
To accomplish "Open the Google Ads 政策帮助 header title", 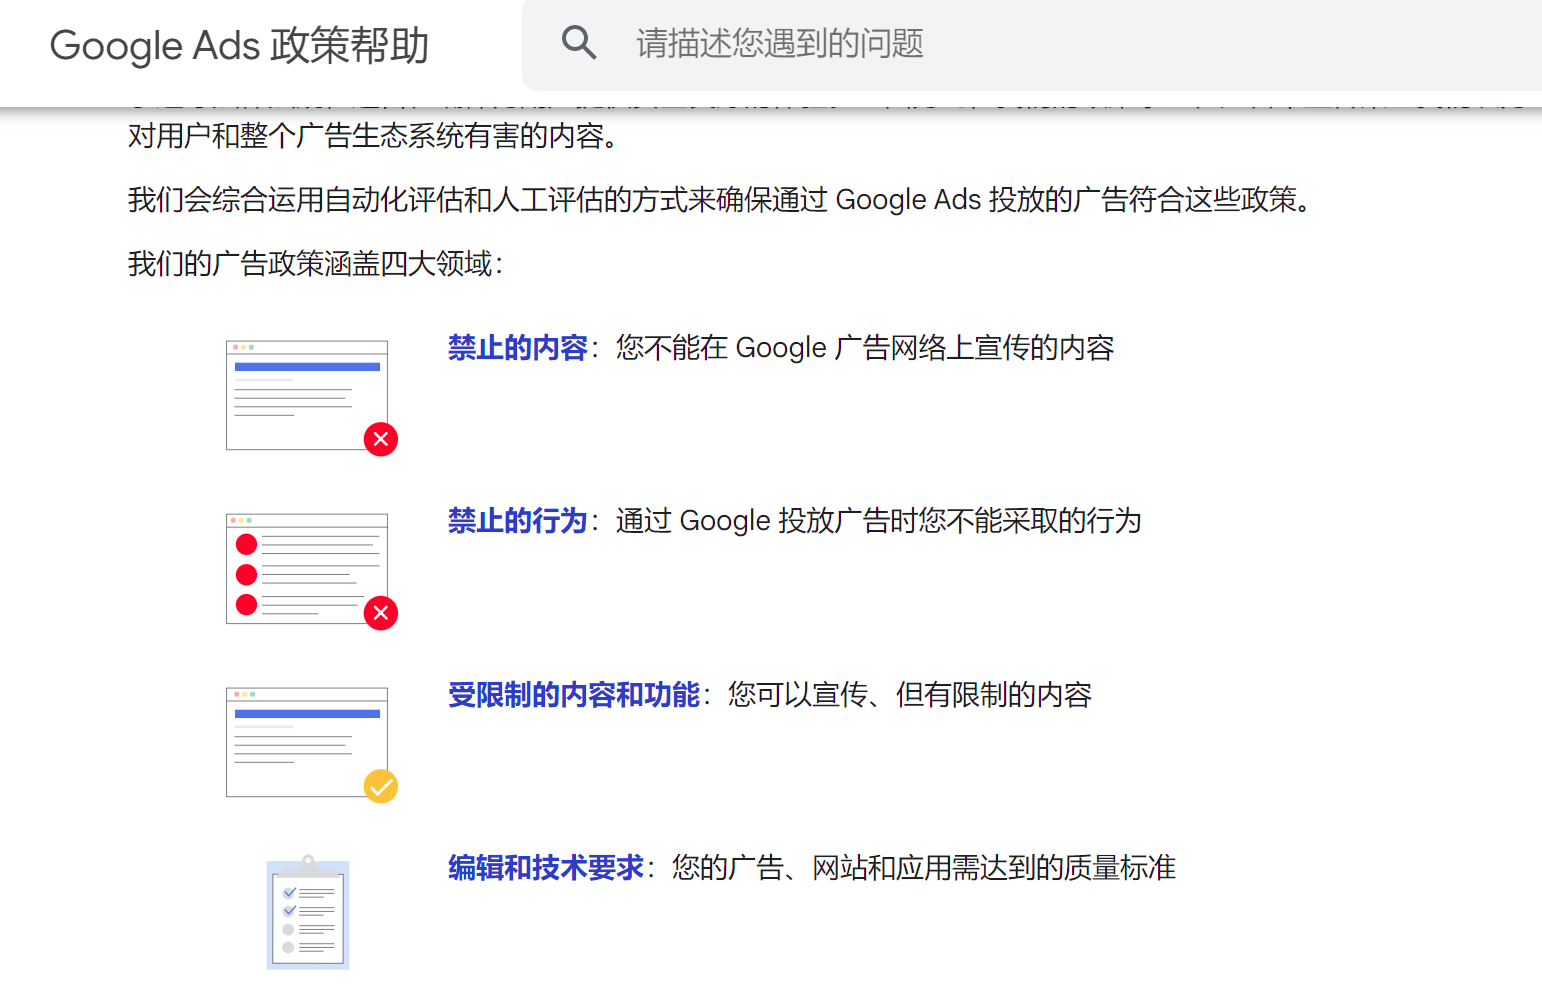I will 239,46.
